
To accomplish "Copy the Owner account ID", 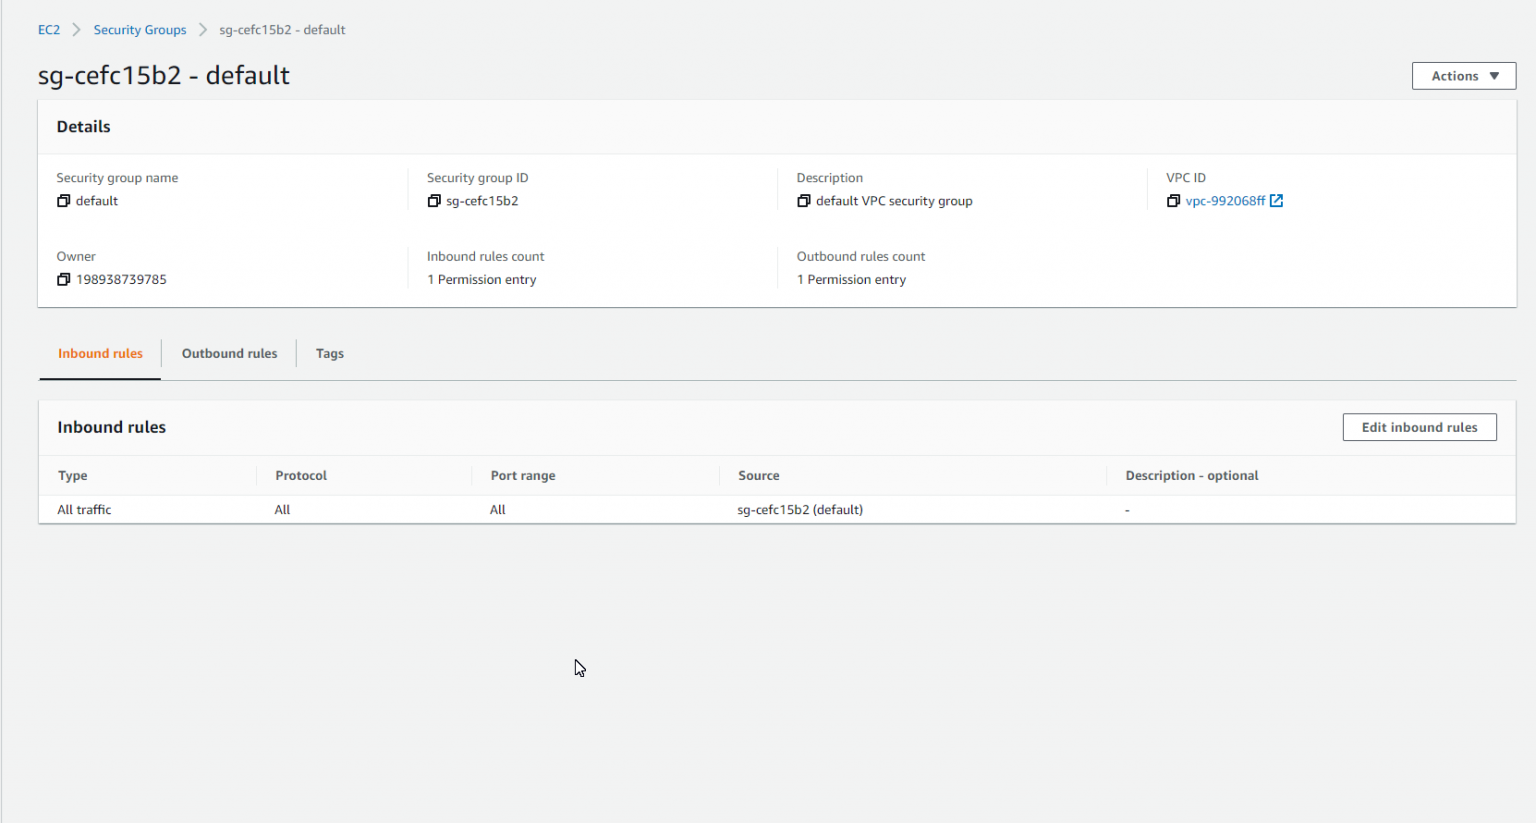I will 62,279.
